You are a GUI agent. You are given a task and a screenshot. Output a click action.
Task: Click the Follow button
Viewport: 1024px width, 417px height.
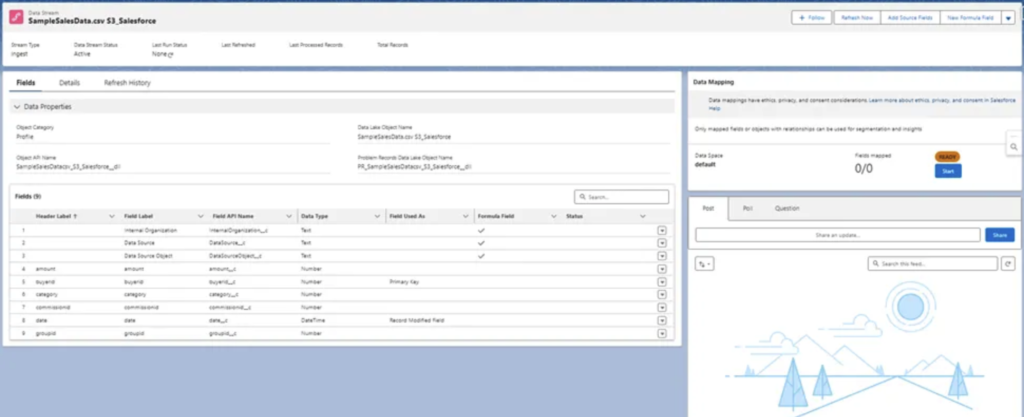click(812, 18)
